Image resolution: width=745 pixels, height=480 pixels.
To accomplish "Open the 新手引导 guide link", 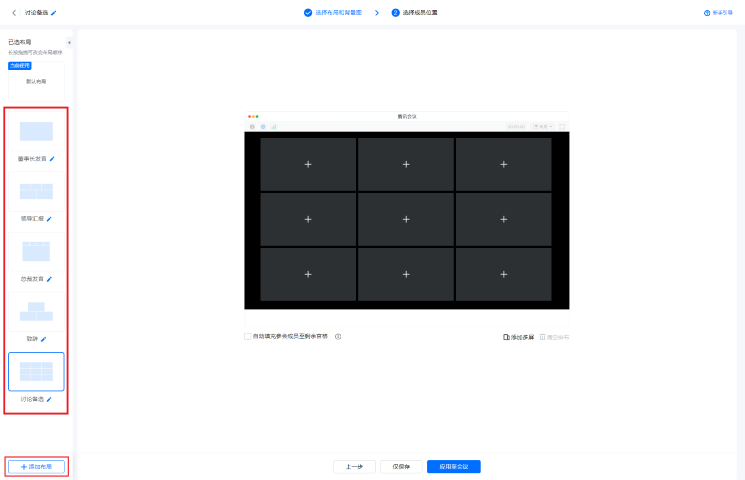I will (x=718, y=13).
